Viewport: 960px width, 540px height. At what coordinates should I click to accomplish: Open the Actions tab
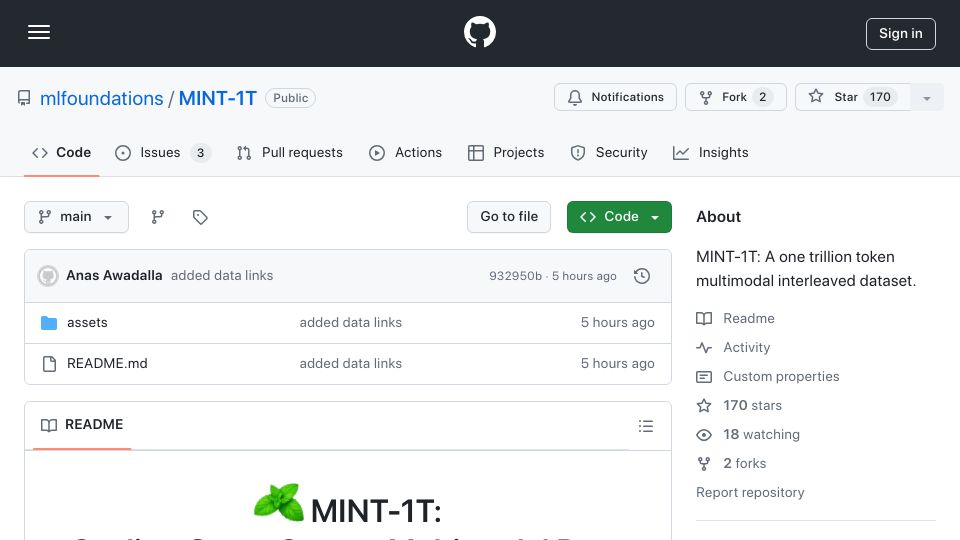pos(405,152)
